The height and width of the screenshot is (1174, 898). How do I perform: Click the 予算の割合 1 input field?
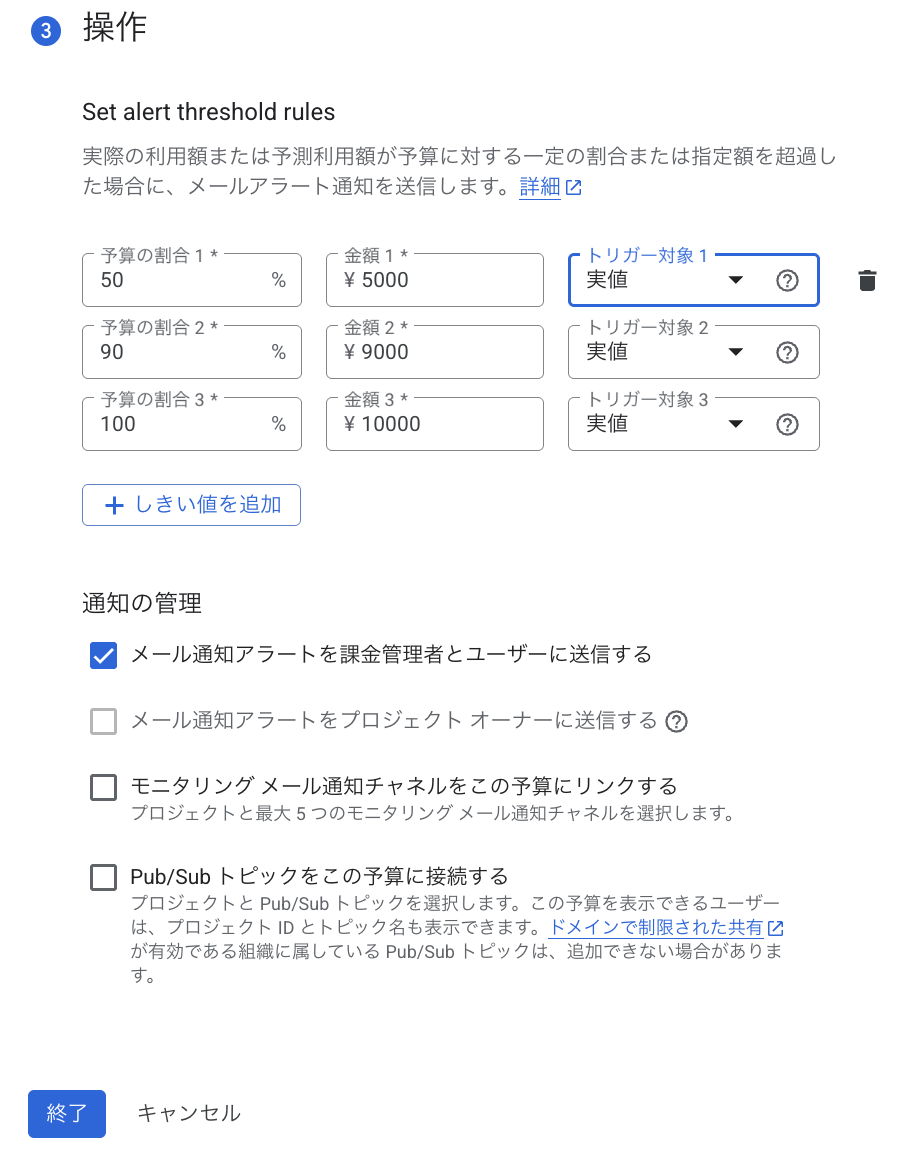[x=180, y=281]
